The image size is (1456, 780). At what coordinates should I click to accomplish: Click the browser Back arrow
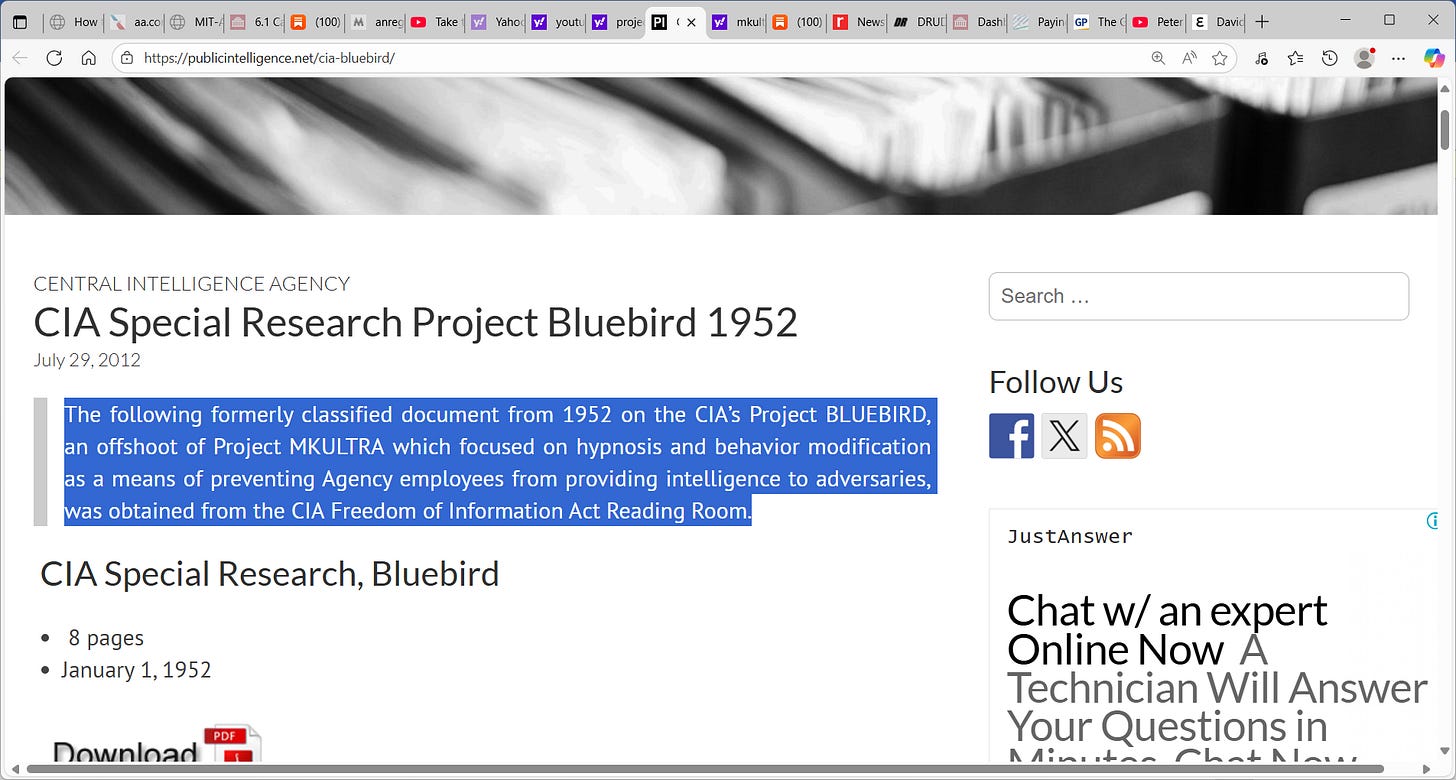(x=20, y=58)
